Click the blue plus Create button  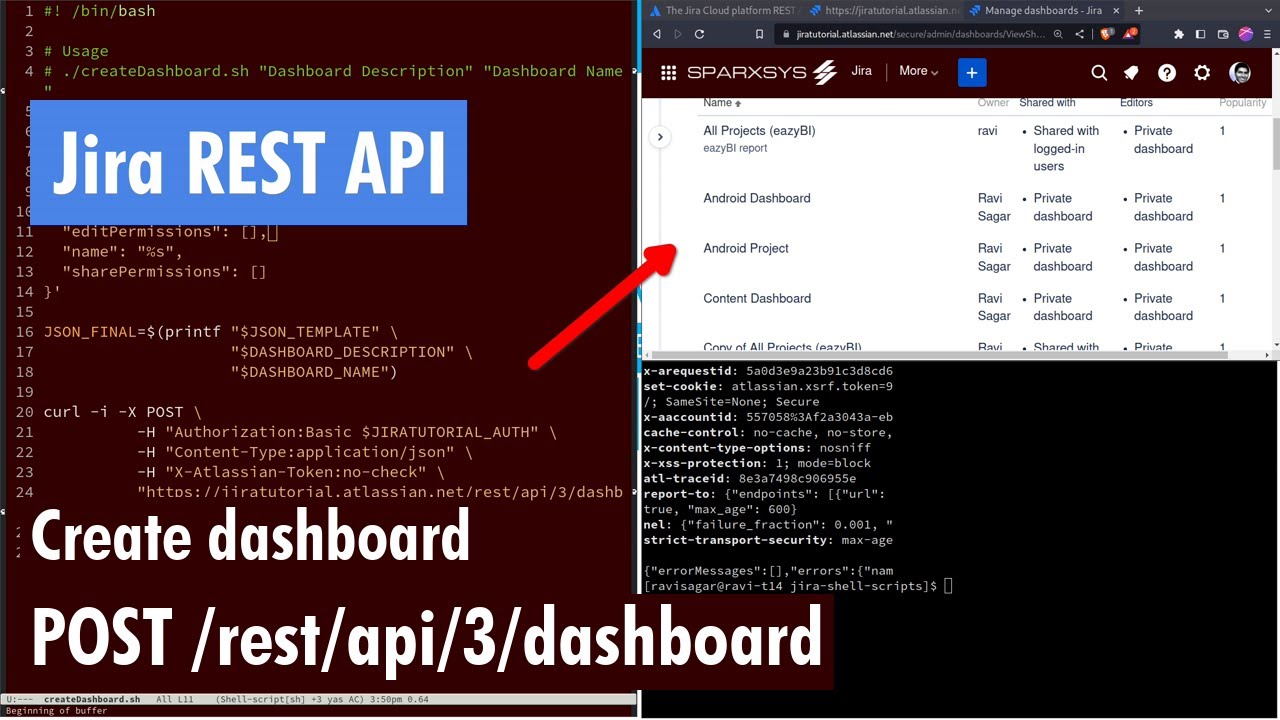click(x=972, y=72)
